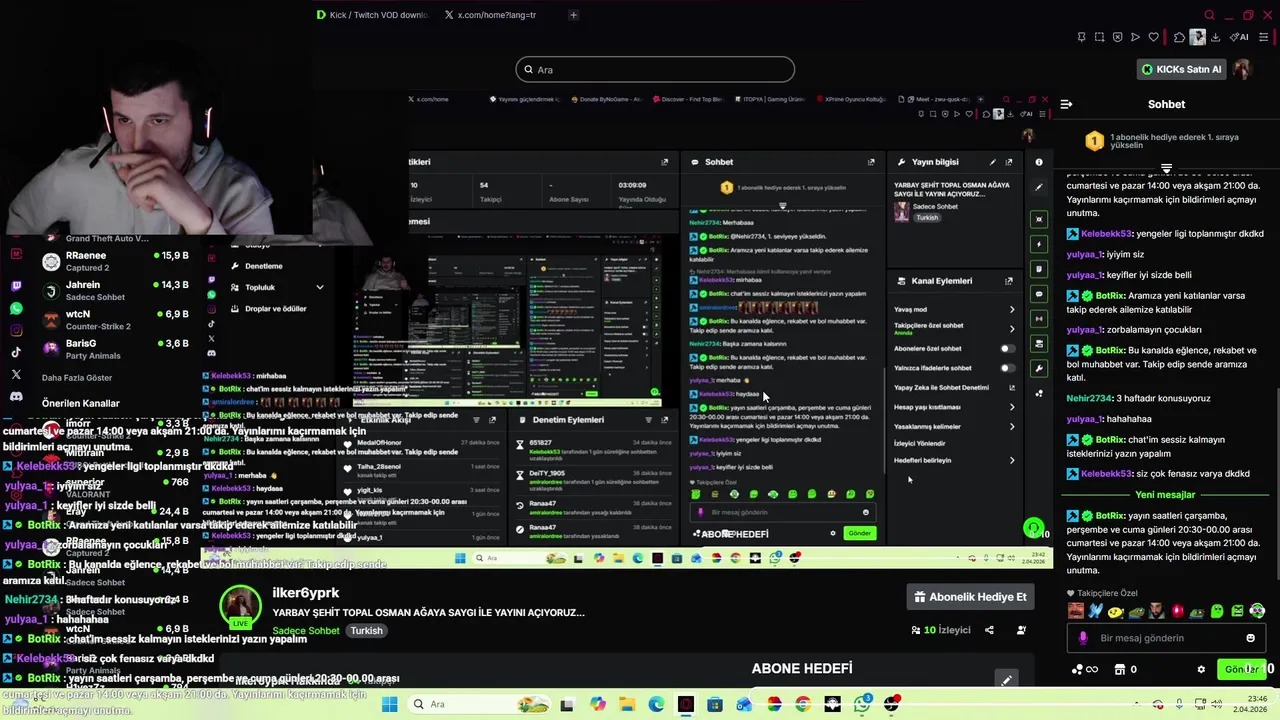Open the TikTok icon in left sidebar

[x=16, y=352]
